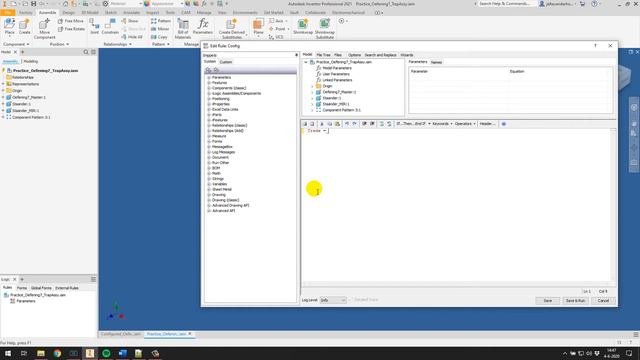Open Chrome from the Windows taskbar
The image size is (640, 360).
(57, 353)
